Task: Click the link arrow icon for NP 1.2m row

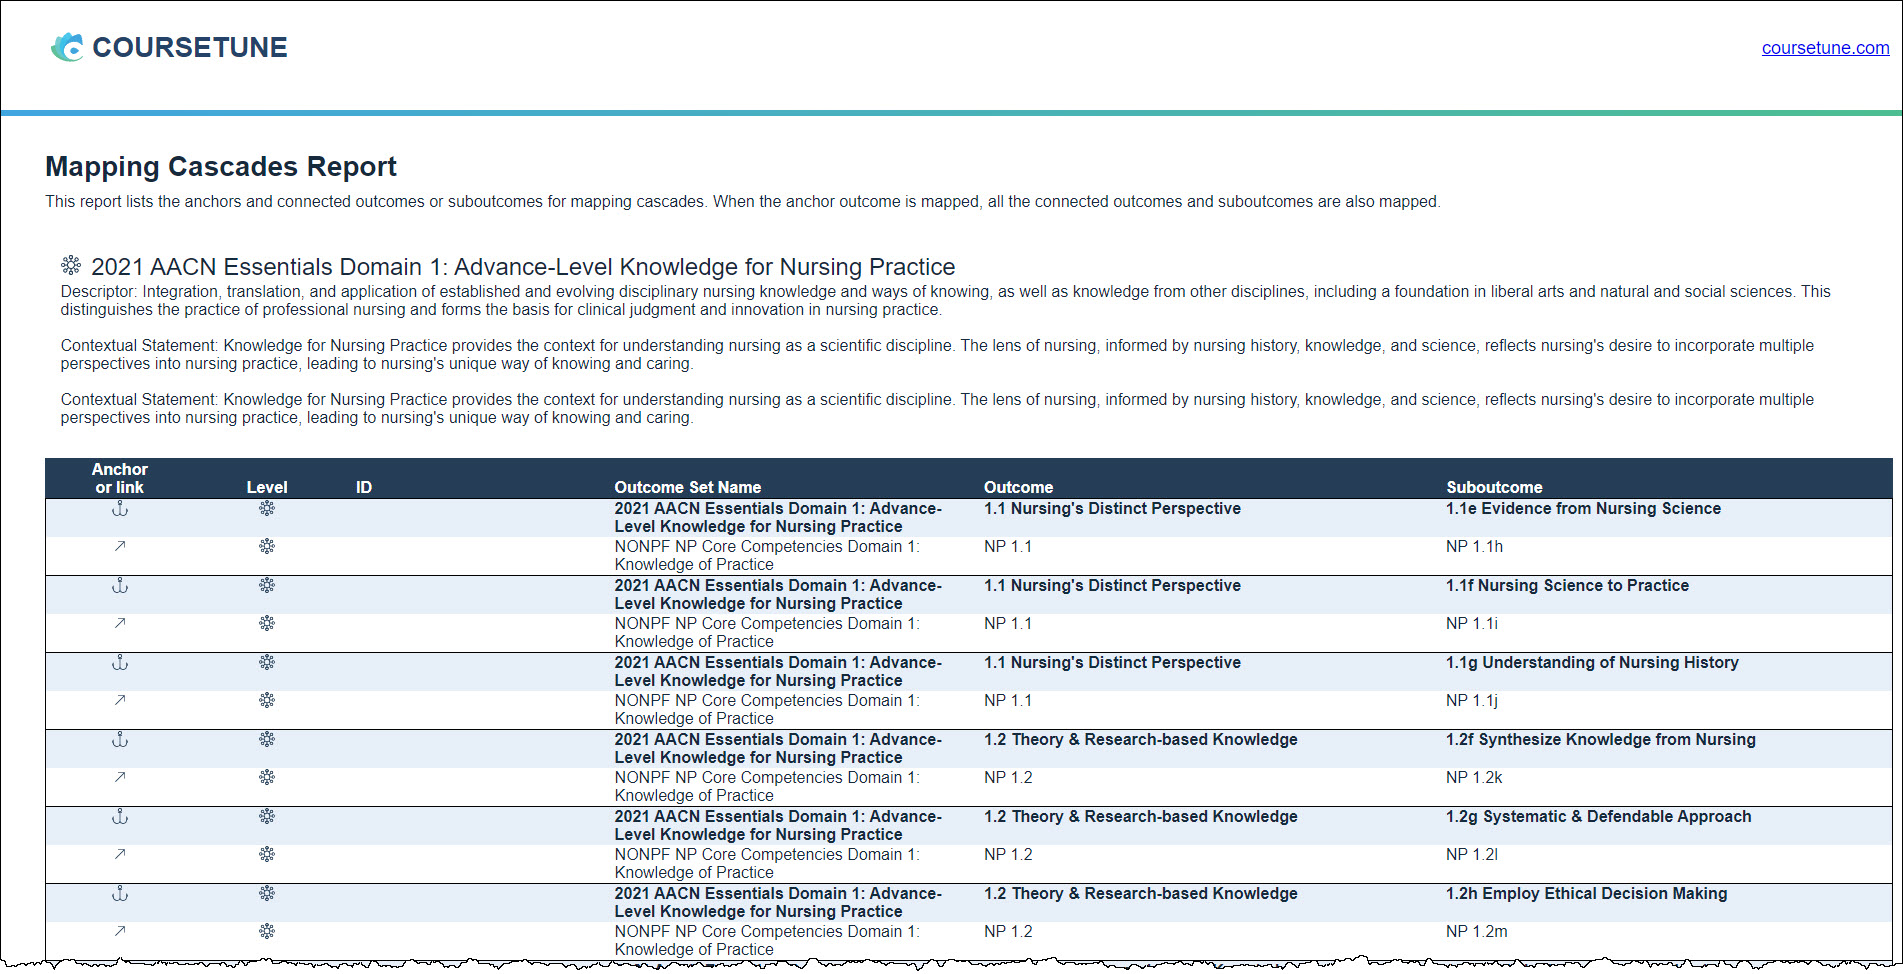Action: click(120, 931)
